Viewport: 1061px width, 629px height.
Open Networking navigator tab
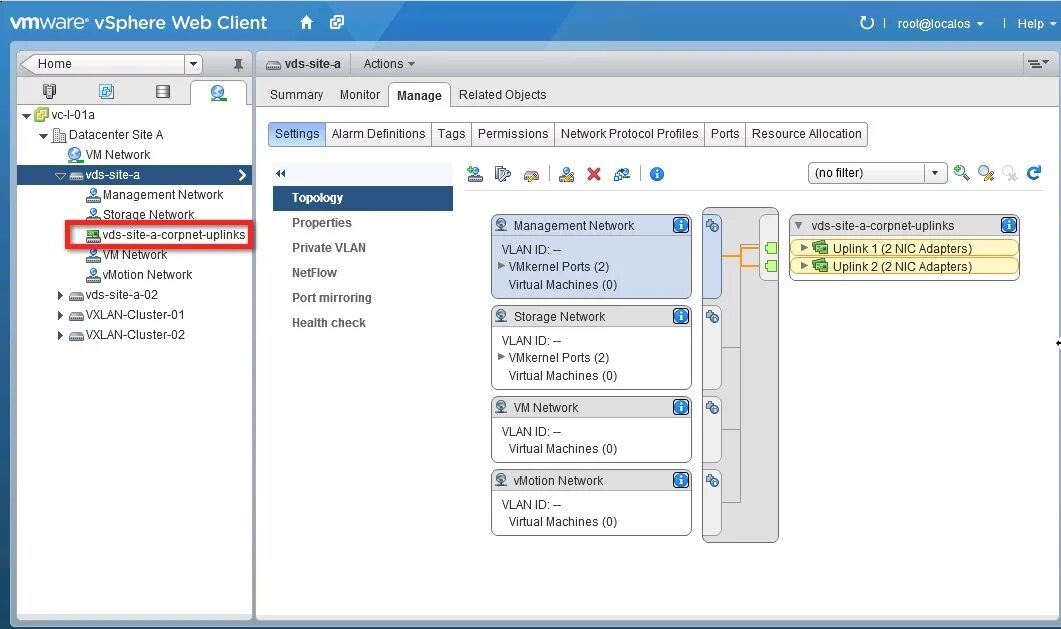(x=218, y=92)
